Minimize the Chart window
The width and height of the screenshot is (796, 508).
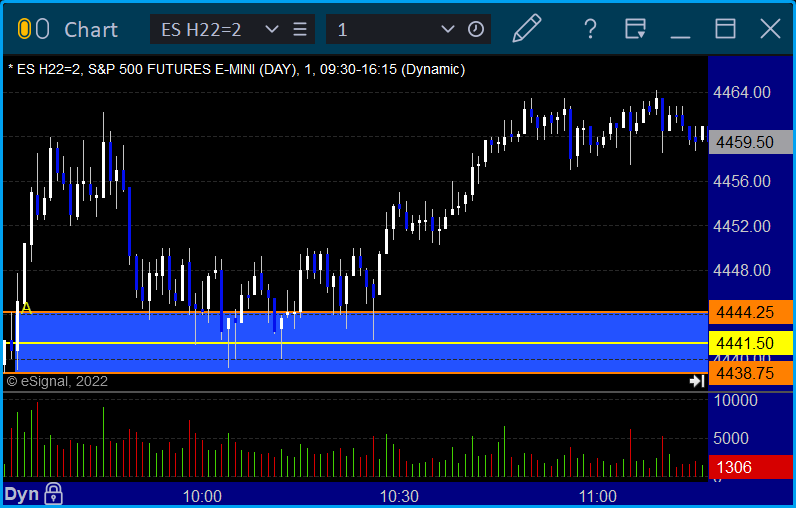[x=680, y=37]
